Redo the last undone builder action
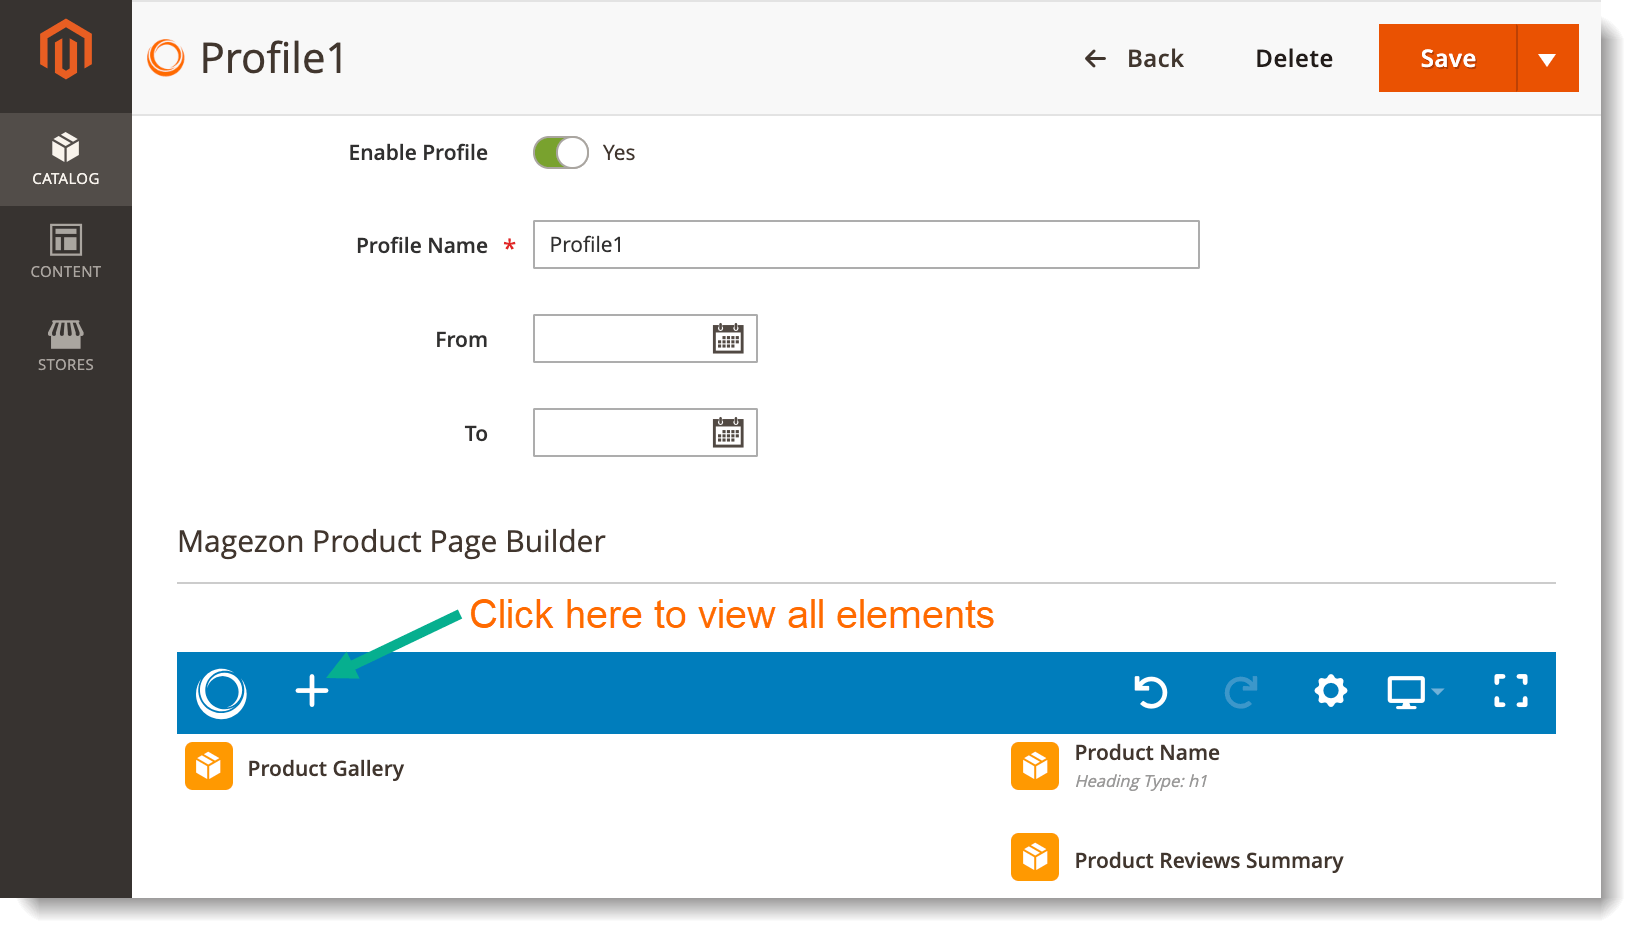The height and width of the screenshot is (938, 1641). click(1241, 691)
